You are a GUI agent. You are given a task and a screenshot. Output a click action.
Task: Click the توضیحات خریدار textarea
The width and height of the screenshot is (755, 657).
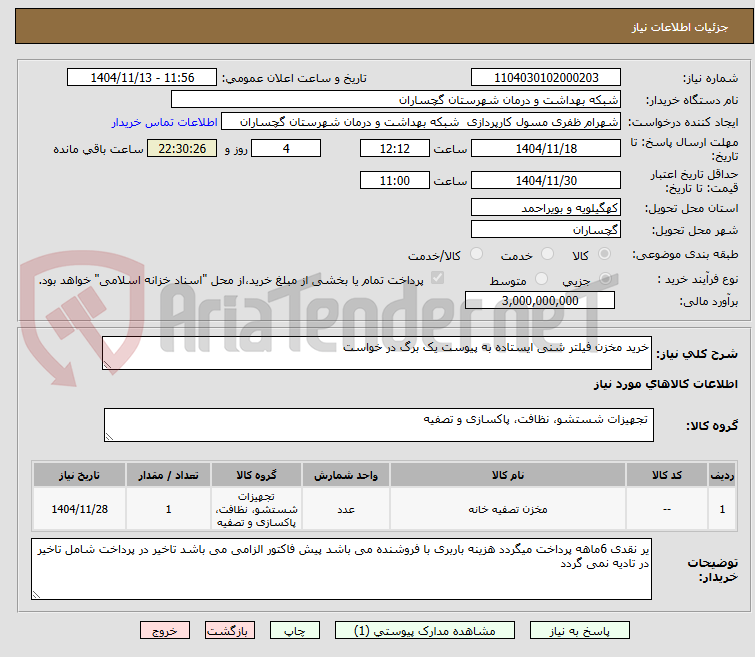click(x=341, y=569)
